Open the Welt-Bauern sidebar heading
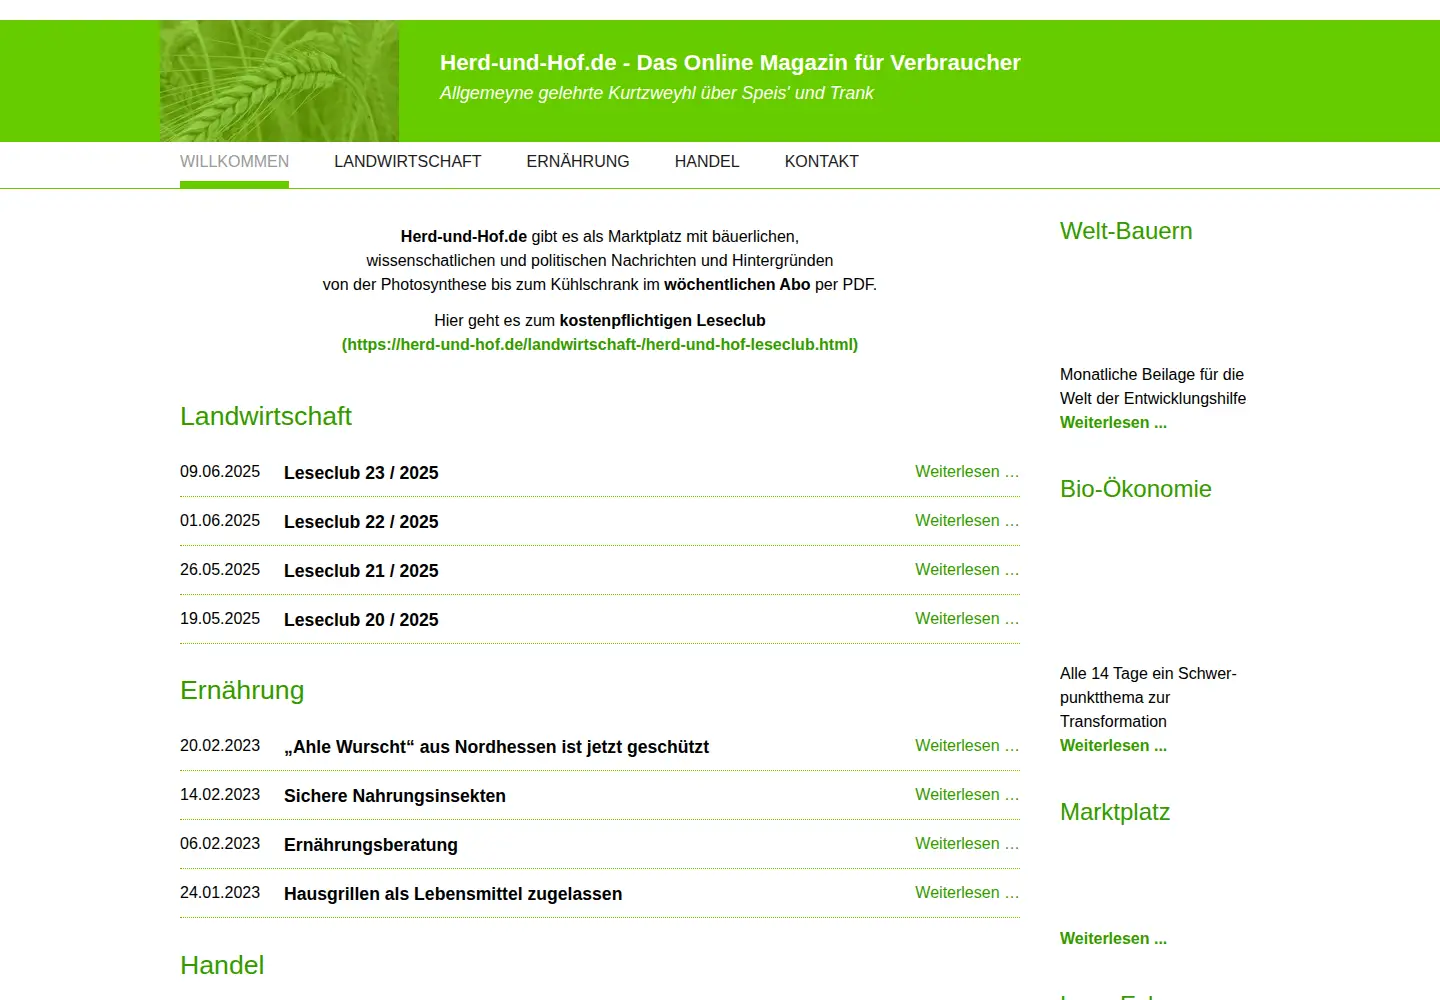This screenshot has width=1440, height=1000. (x=1126, y=231)
